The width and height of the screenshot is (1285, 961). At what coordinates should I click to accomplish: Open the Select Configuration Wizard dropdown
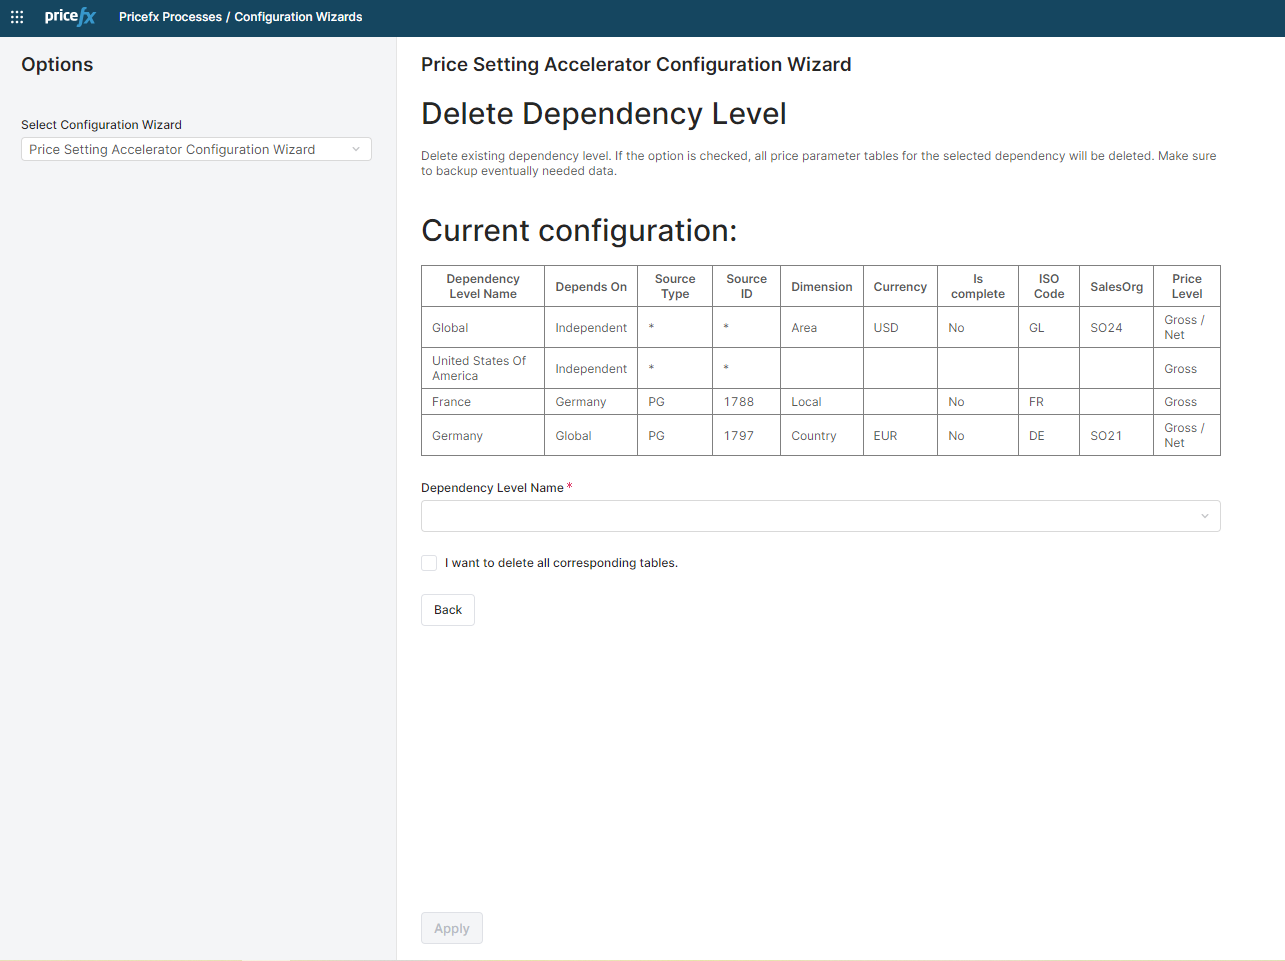[196, 149]
